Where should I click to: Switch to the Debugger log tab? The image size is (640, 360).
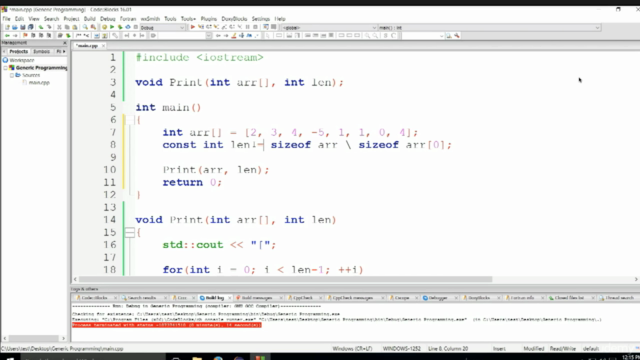click(437, 298)
